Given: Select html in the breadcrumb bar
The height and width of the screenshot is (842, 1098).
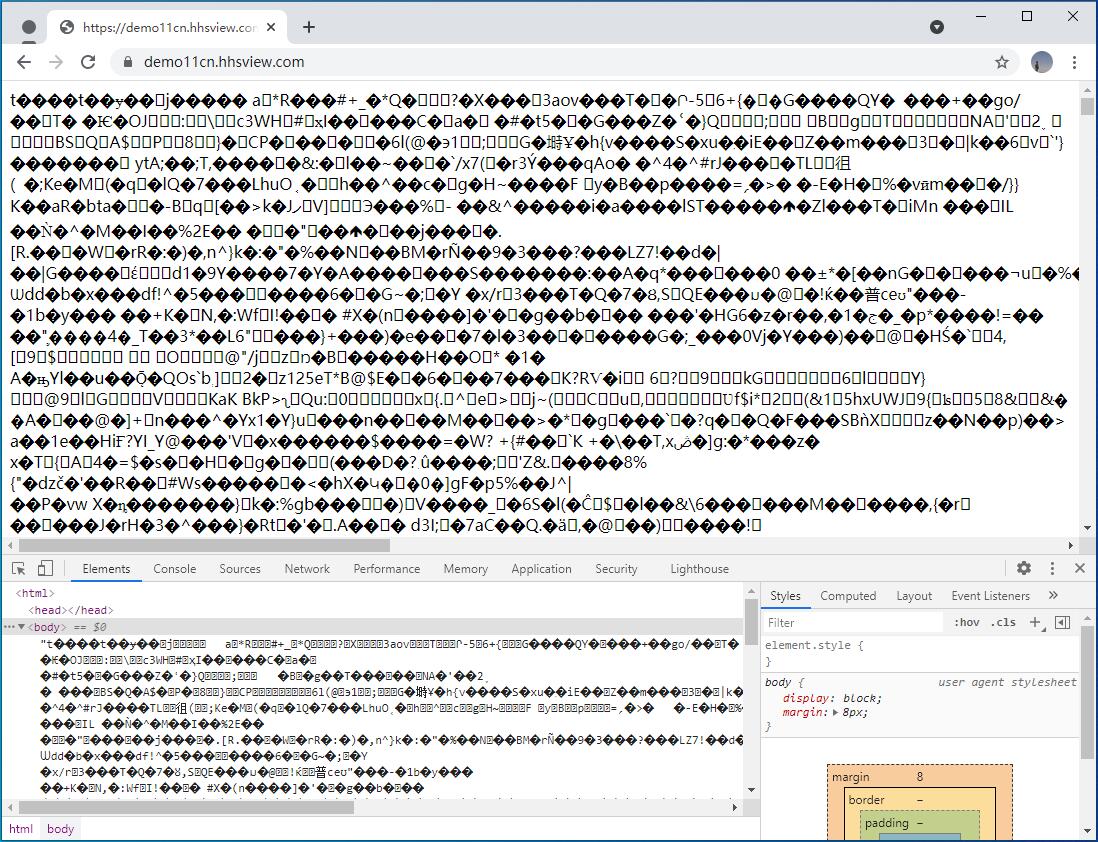Looking at the screenshot, I should (20, 828).
